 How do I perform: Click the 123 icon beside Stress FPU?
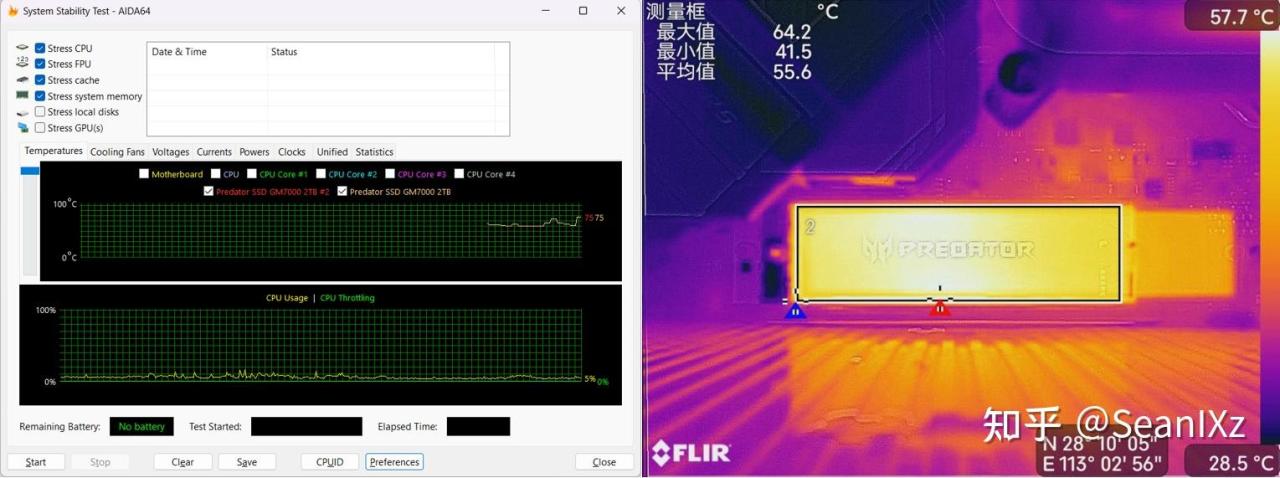pyautogui.click(x=22, y=64)
